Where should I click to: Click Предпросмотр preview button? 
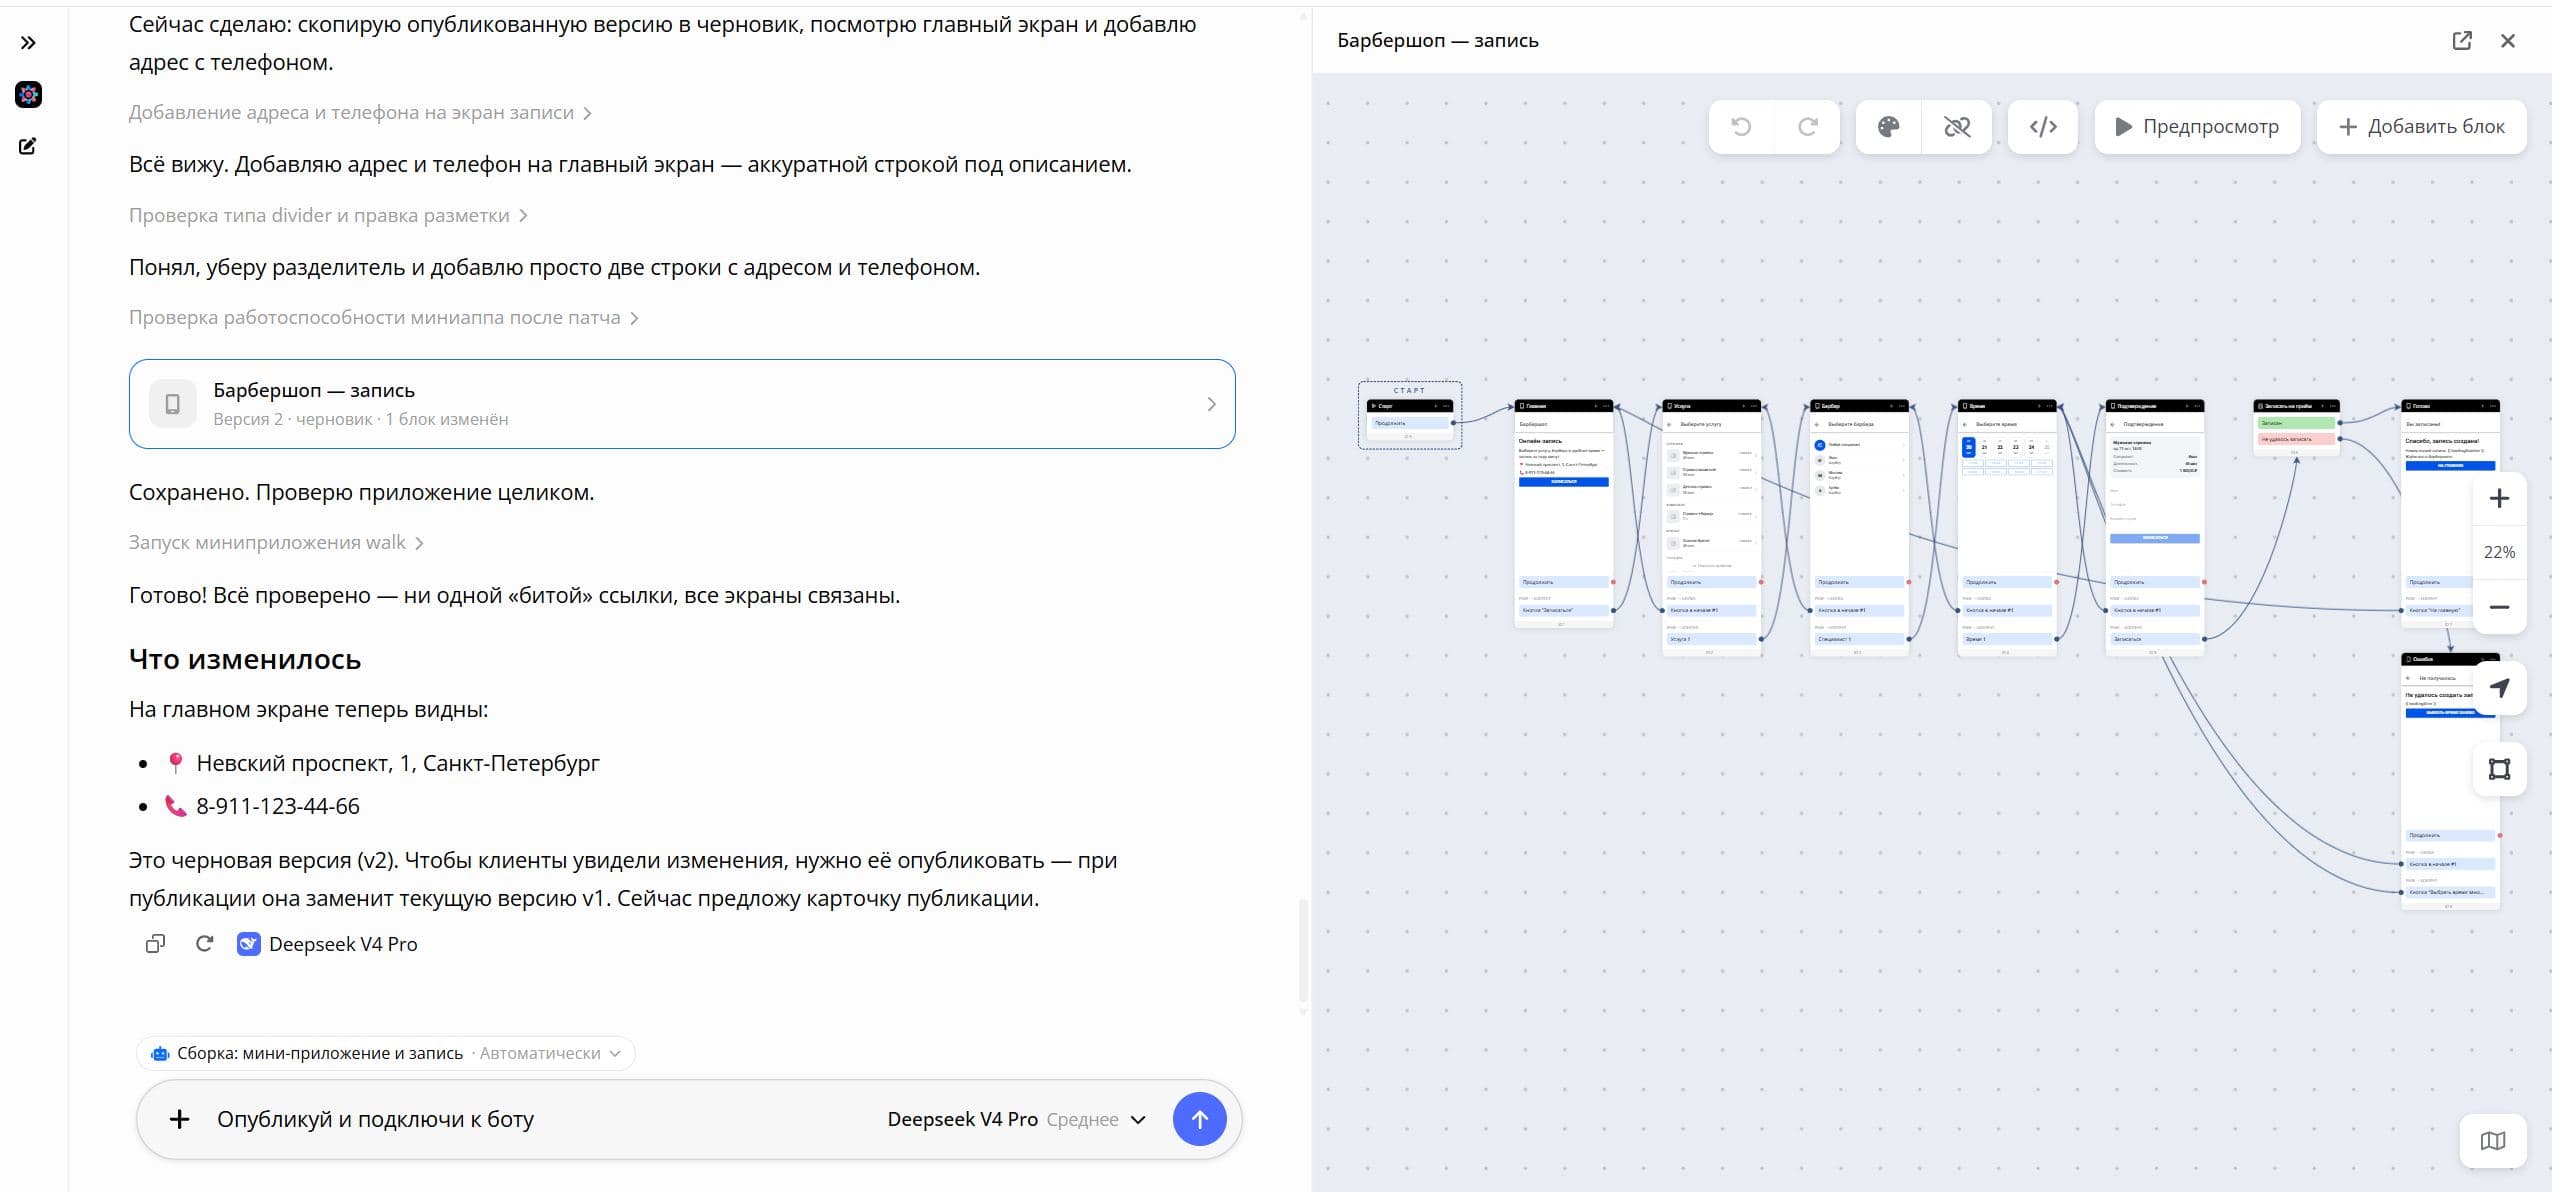tap(2197, 127)
